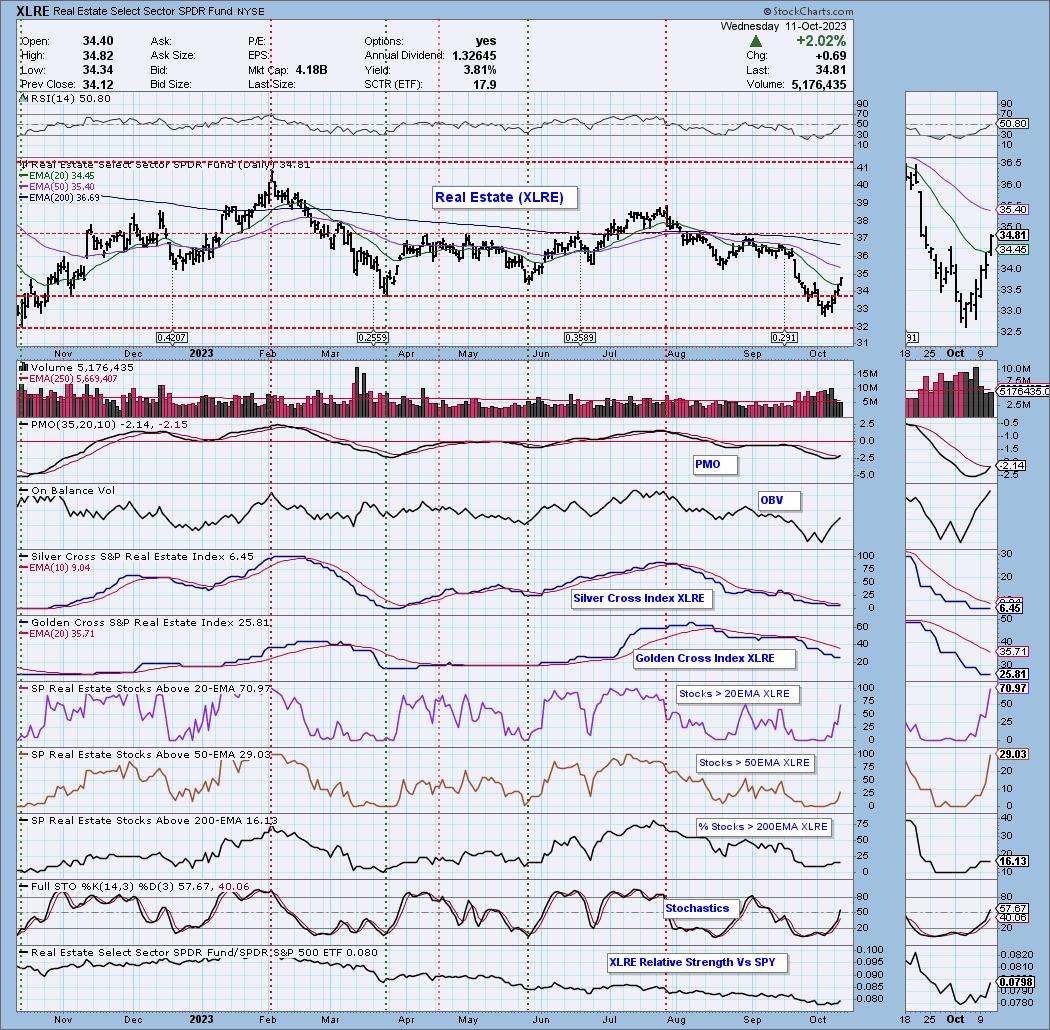Click the Mkt Cap 4.18B value

coord(311,70)
